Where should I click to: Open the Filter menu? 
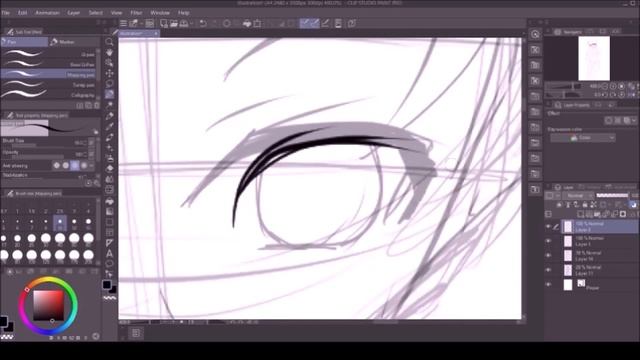click(136, 13)
